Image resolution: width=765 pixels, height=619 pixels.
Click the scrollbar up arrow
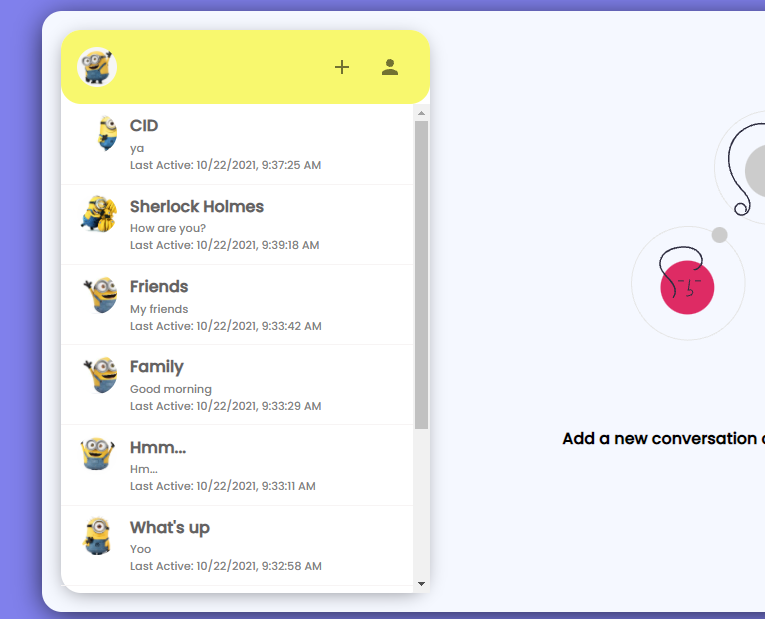(421, 112)
